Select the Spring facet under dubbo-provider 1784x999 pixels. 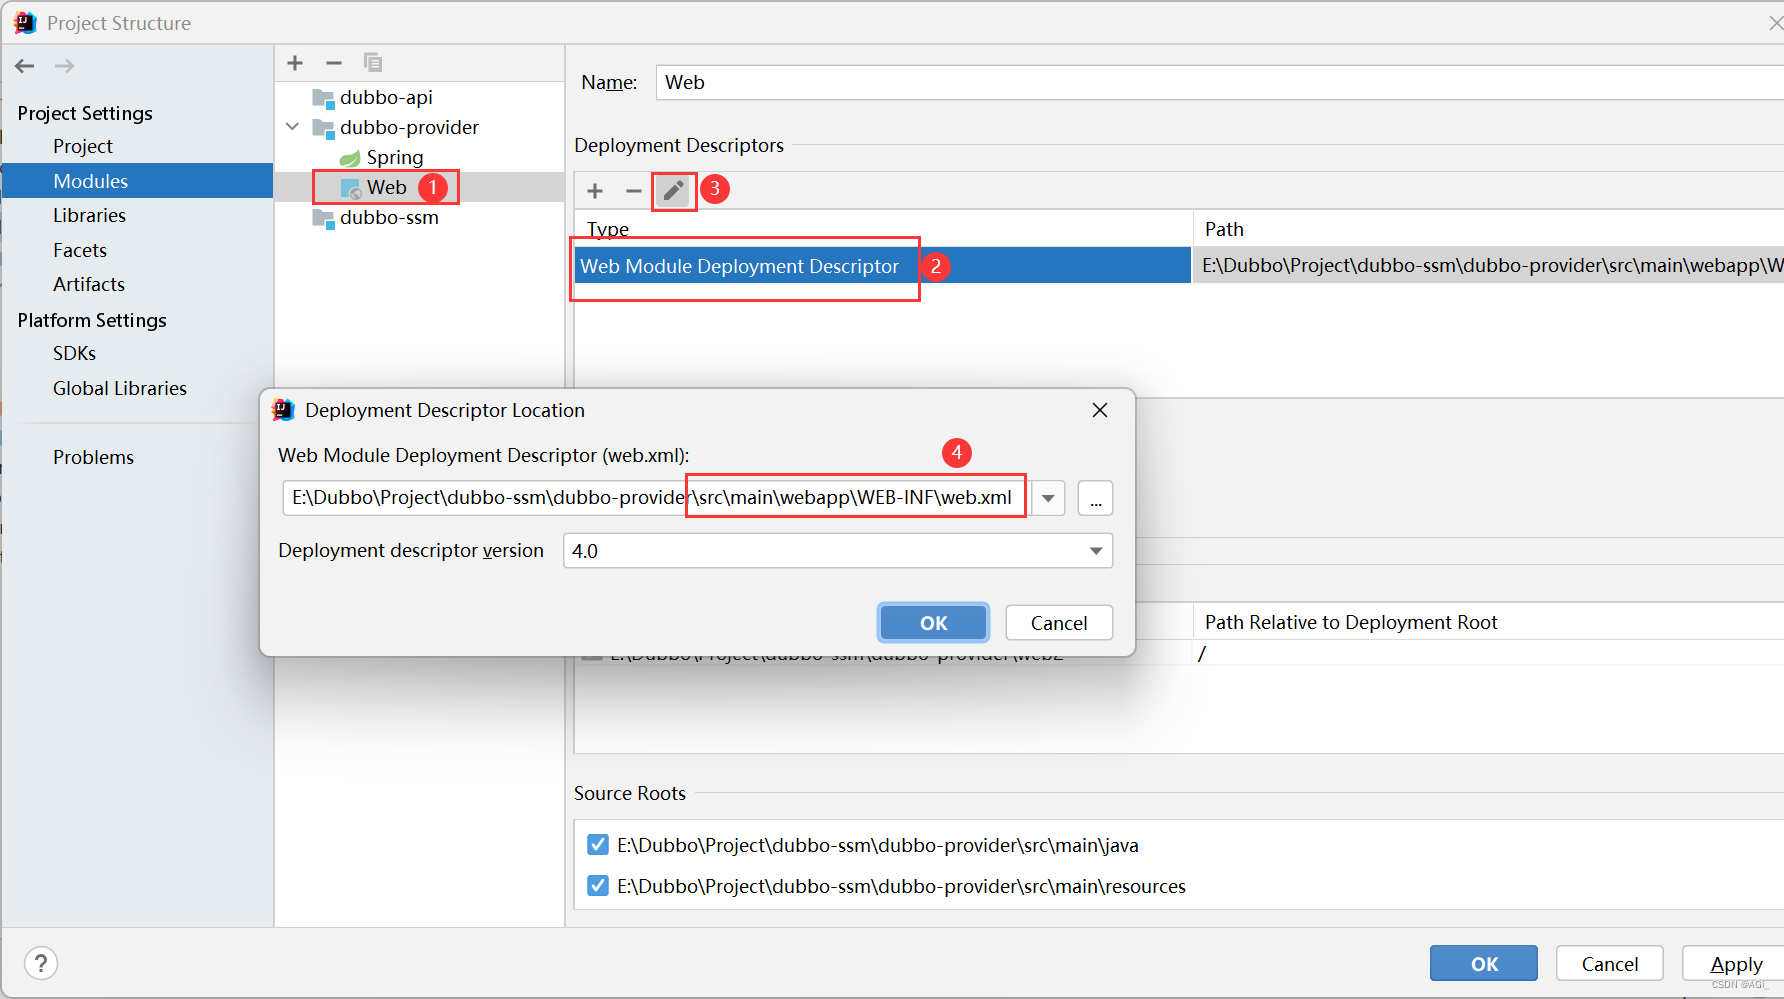394,157
